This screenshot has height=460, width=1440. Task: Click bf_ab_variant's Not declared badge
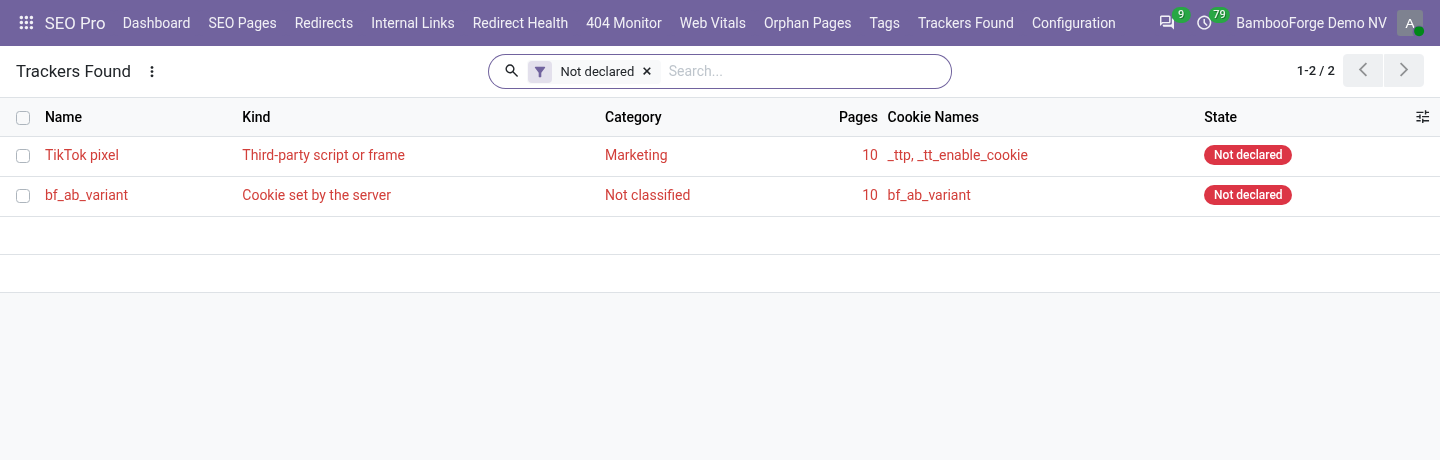coord(1248,195)
